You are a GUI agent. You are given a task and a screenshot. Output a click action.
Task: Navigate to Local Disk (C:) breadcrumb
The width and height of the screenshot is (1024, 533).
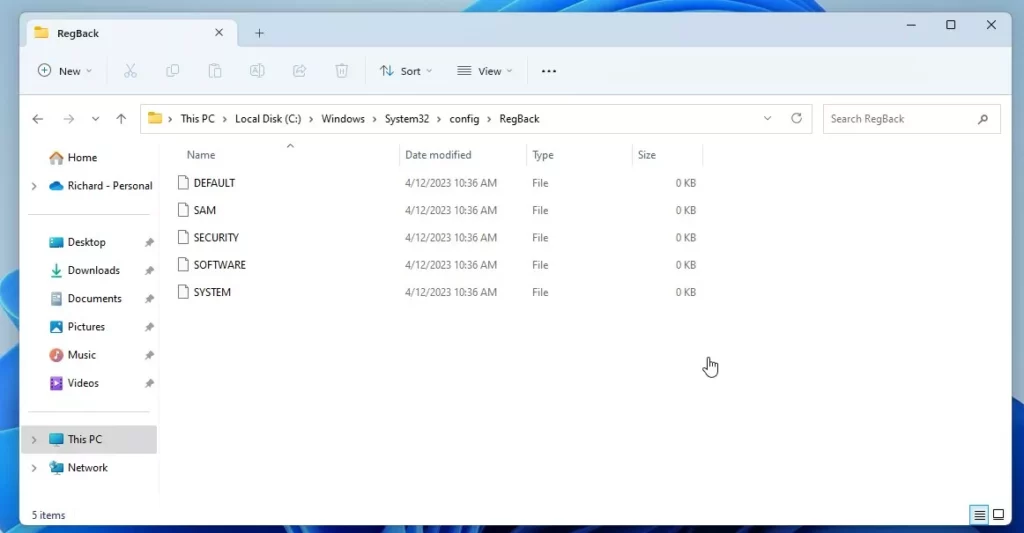pos(268,119)
